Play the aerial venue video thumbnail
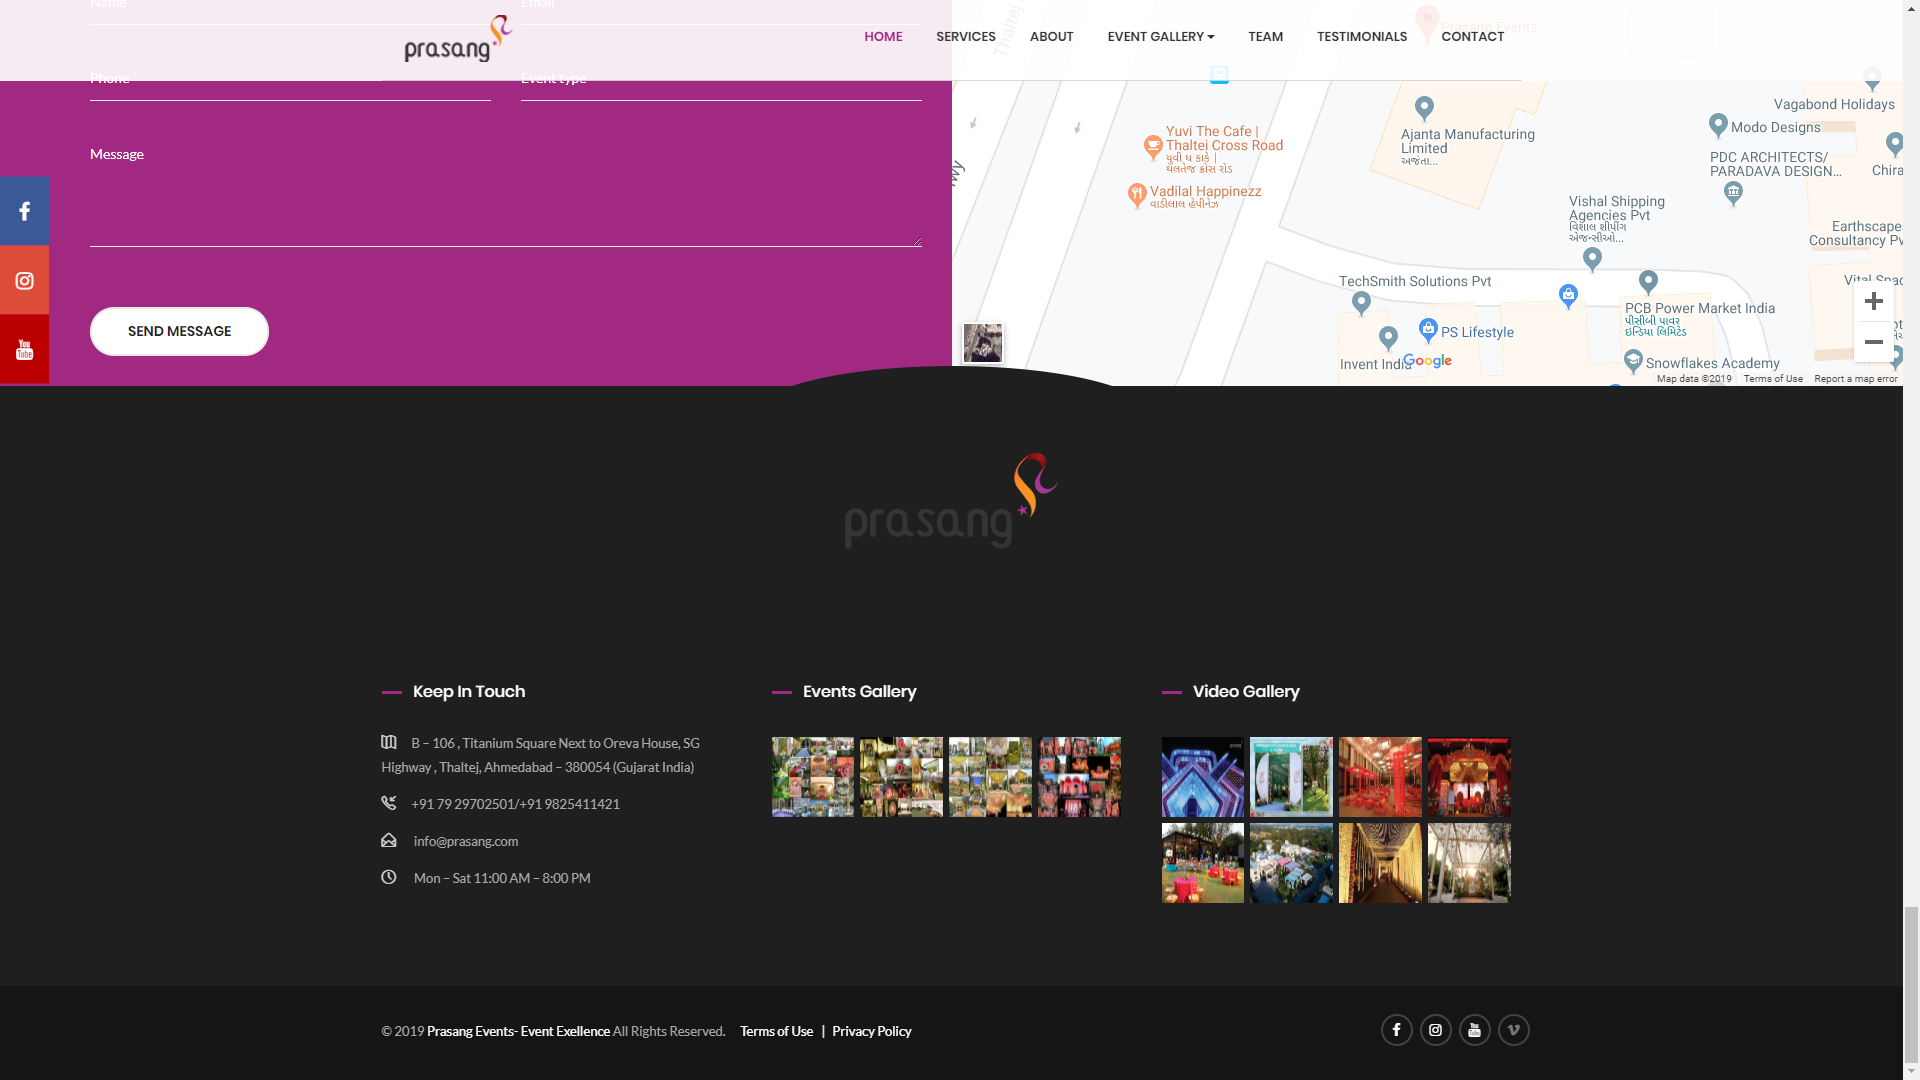The width and height of the screenshot is (1920, 1080). pyautogui.click(x=1291, y=863)
